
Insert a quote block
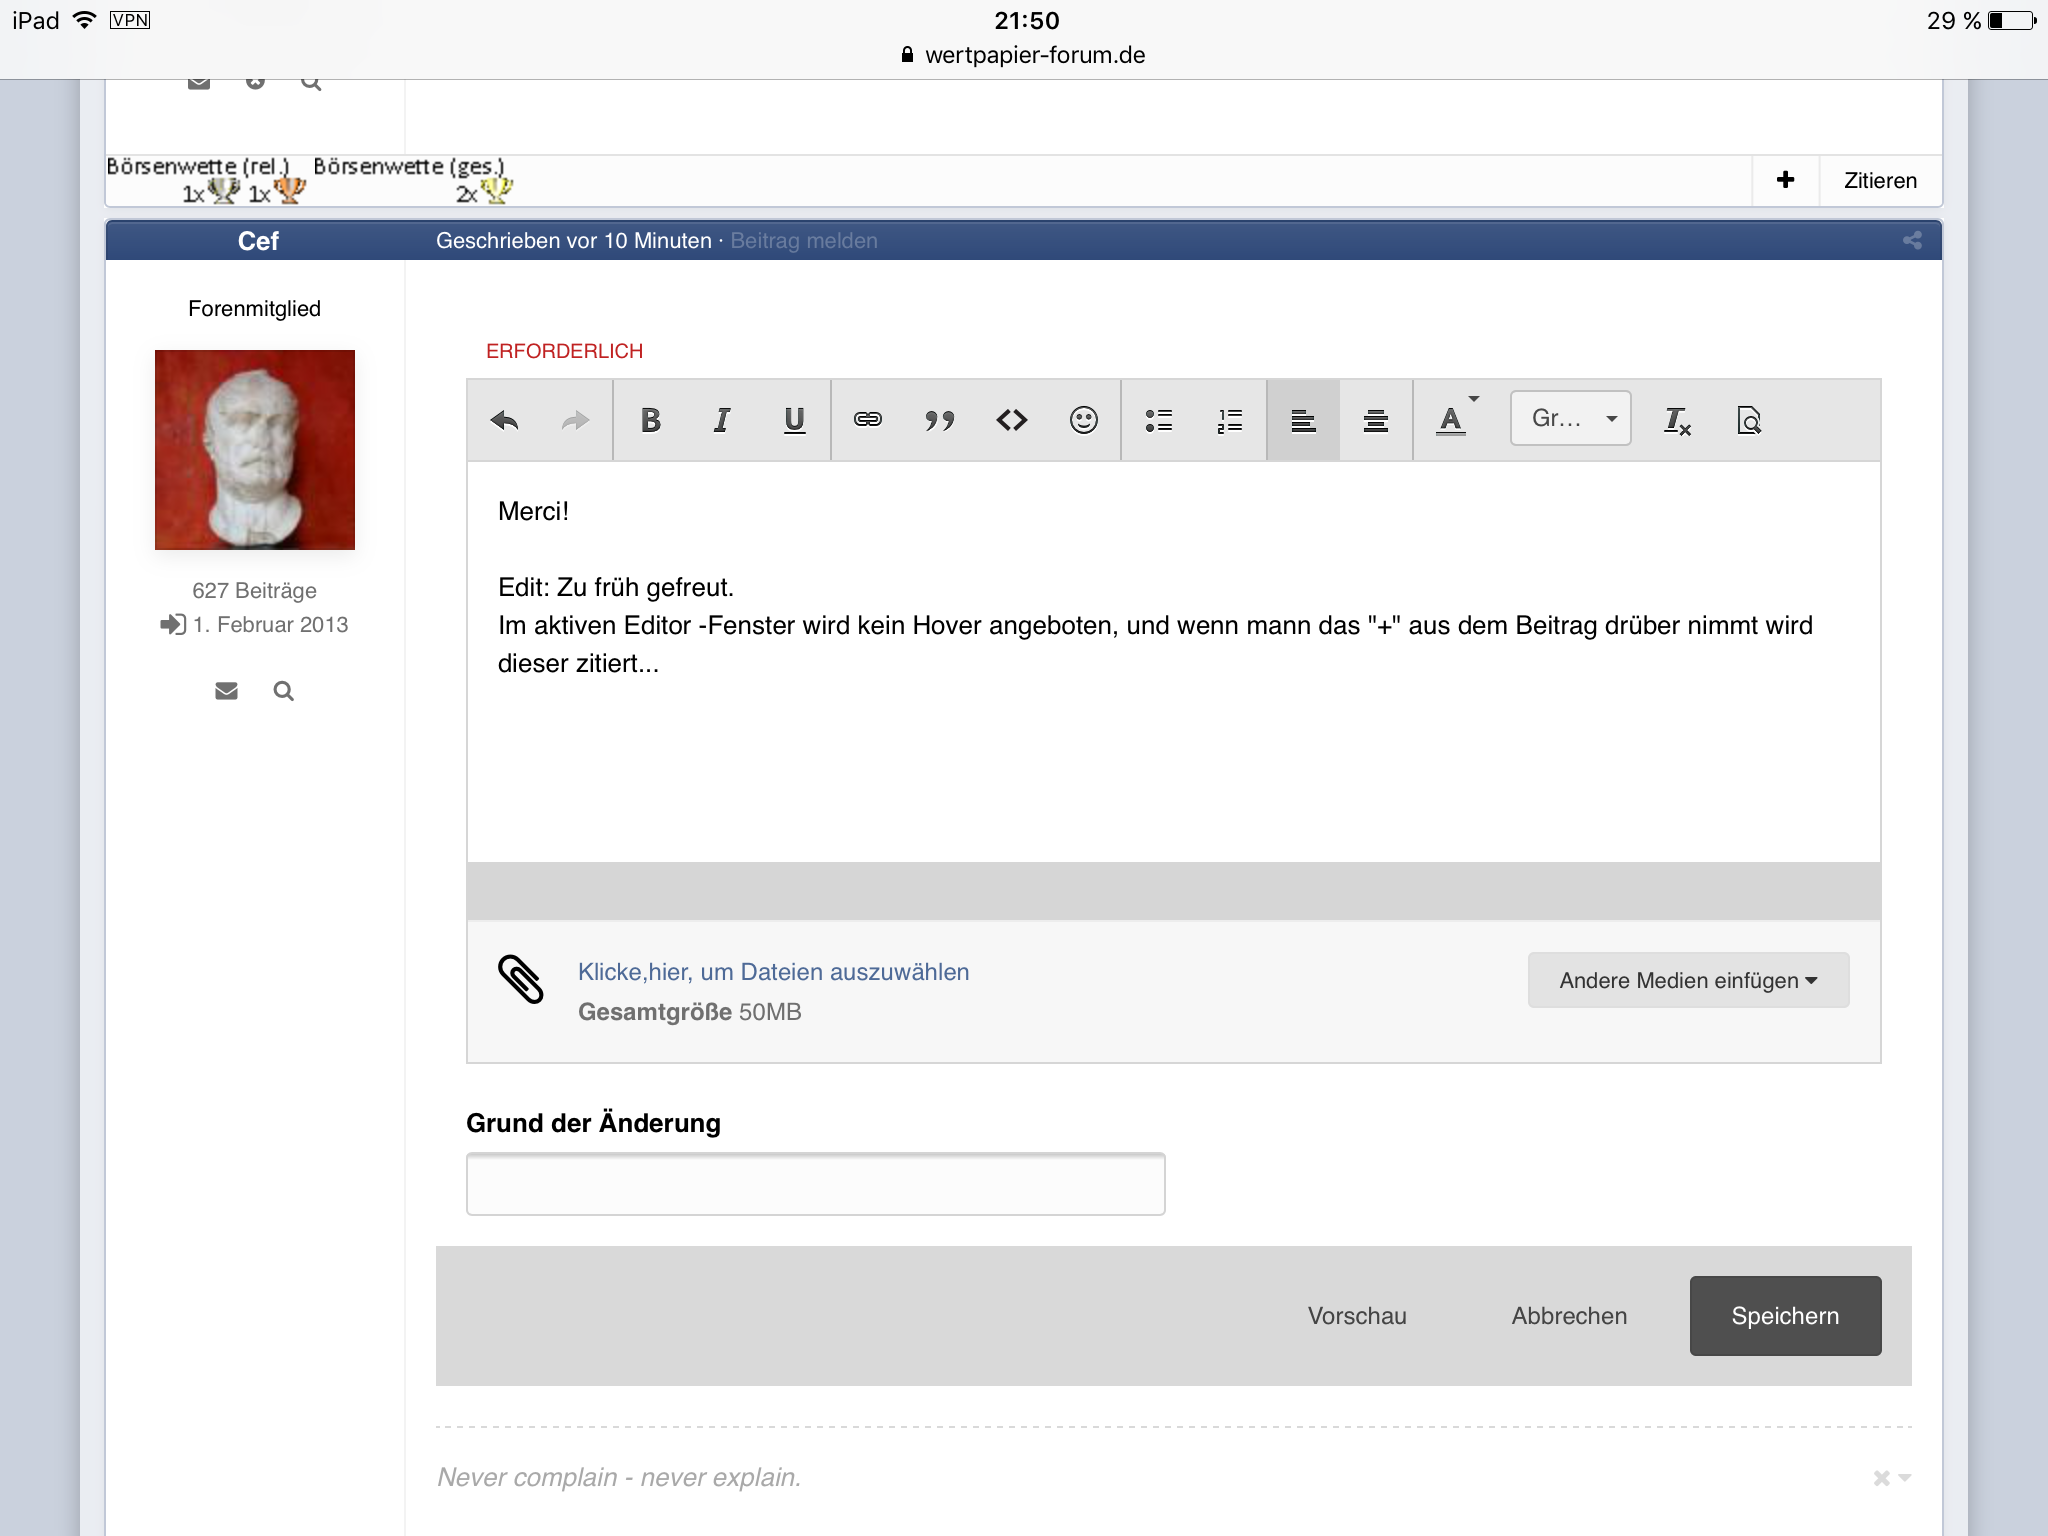coord(939,421)
